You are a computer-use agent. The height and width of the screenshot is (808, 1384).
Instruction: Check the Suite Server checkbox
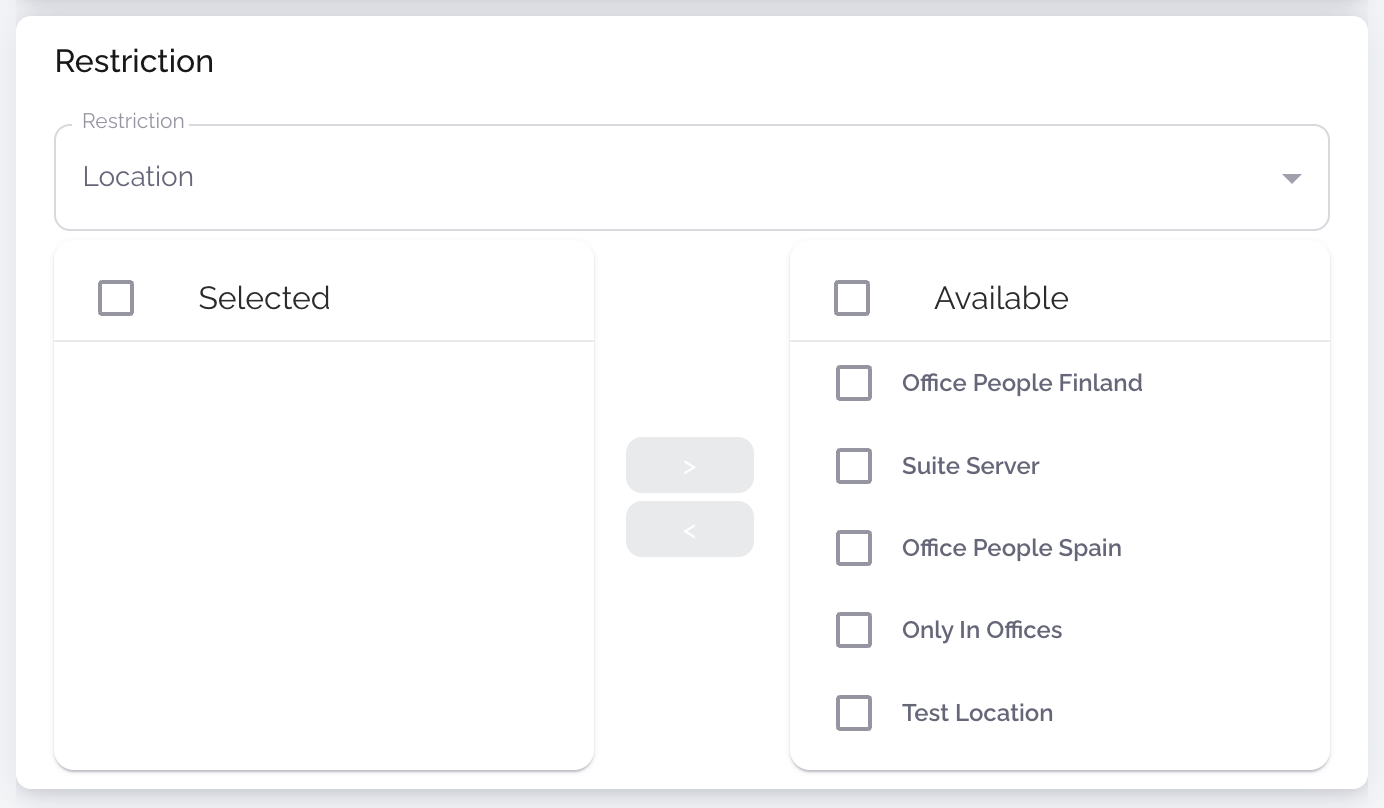pos(854,466)
